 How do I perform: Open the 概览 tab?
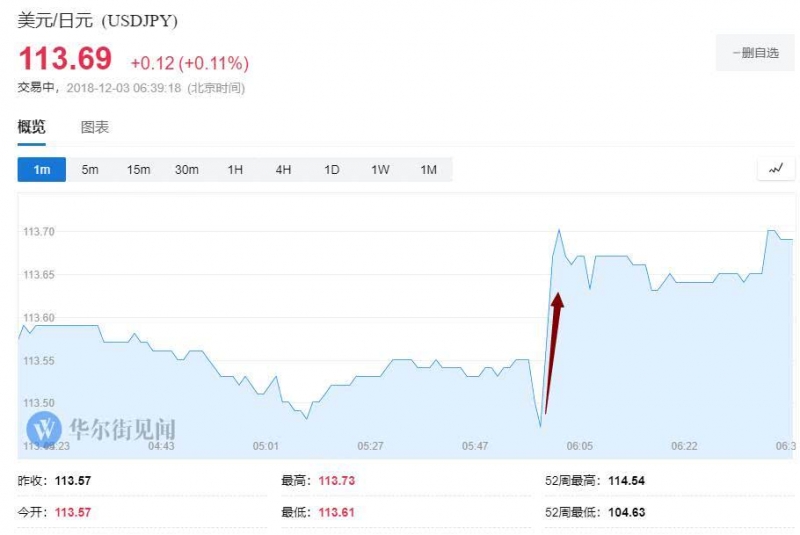[32, 126]
